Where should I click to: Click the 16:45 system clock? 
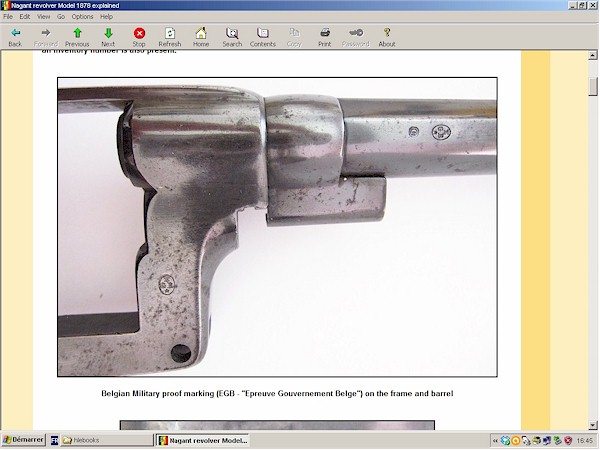[584, 441]
